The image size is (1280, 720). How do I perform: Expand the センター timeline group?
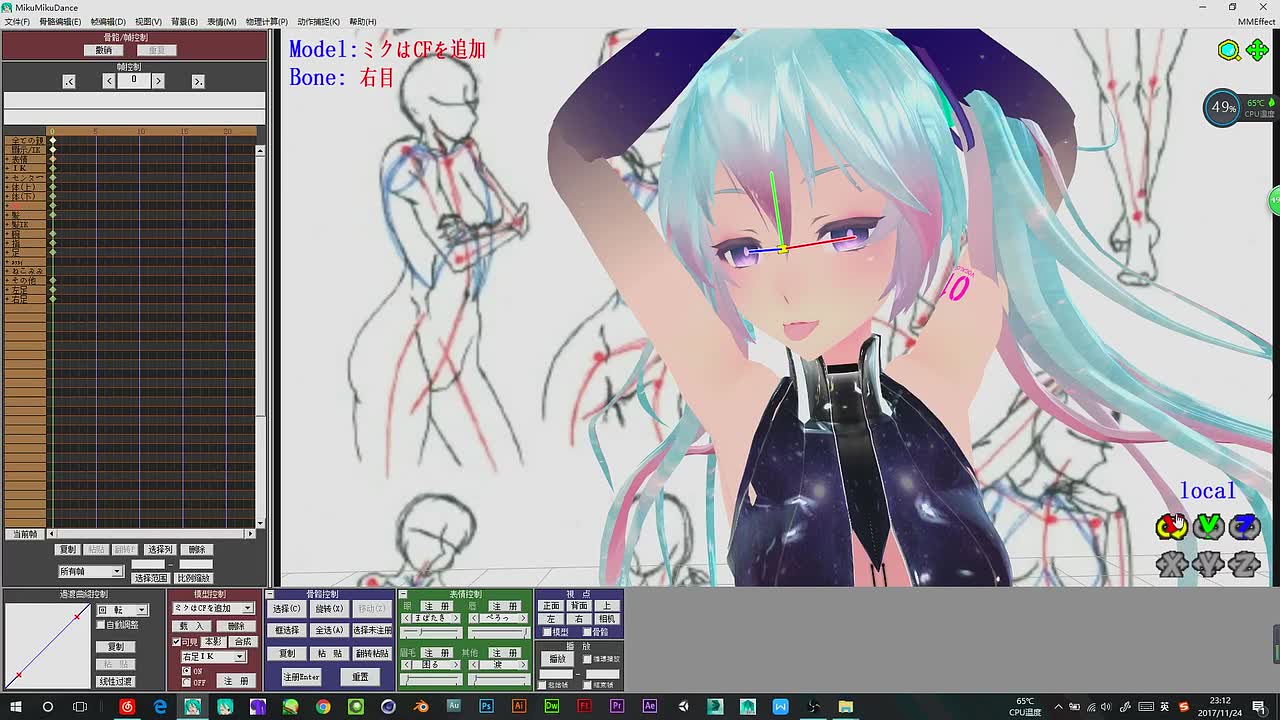[7, 177]
